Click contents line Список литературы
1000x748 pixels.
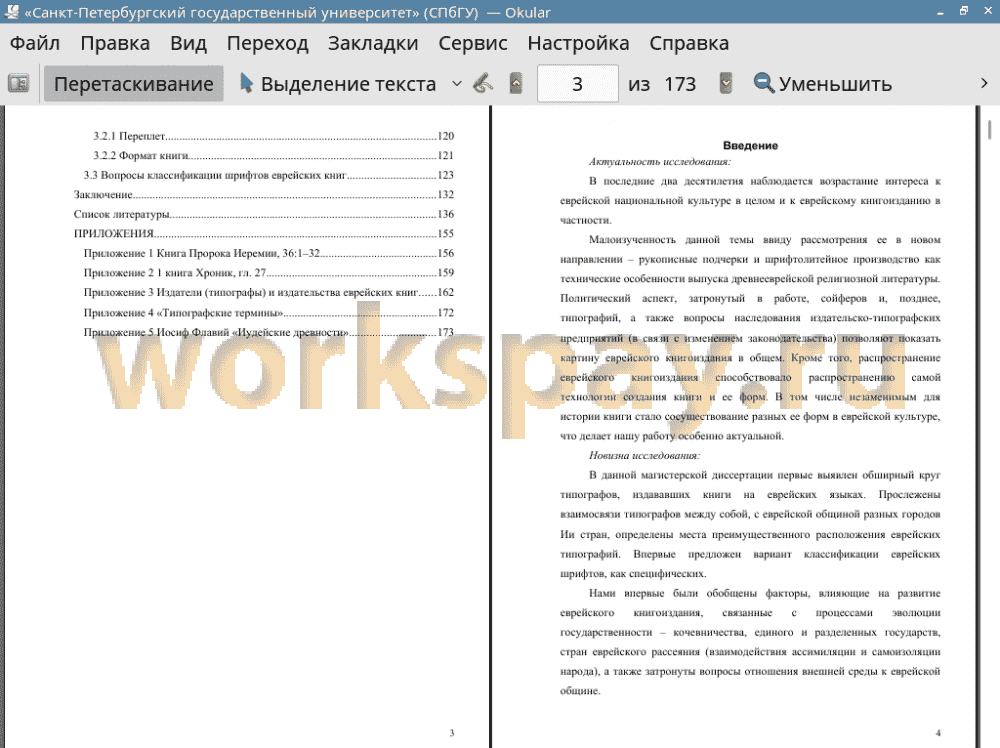click(x=264, y=214)
